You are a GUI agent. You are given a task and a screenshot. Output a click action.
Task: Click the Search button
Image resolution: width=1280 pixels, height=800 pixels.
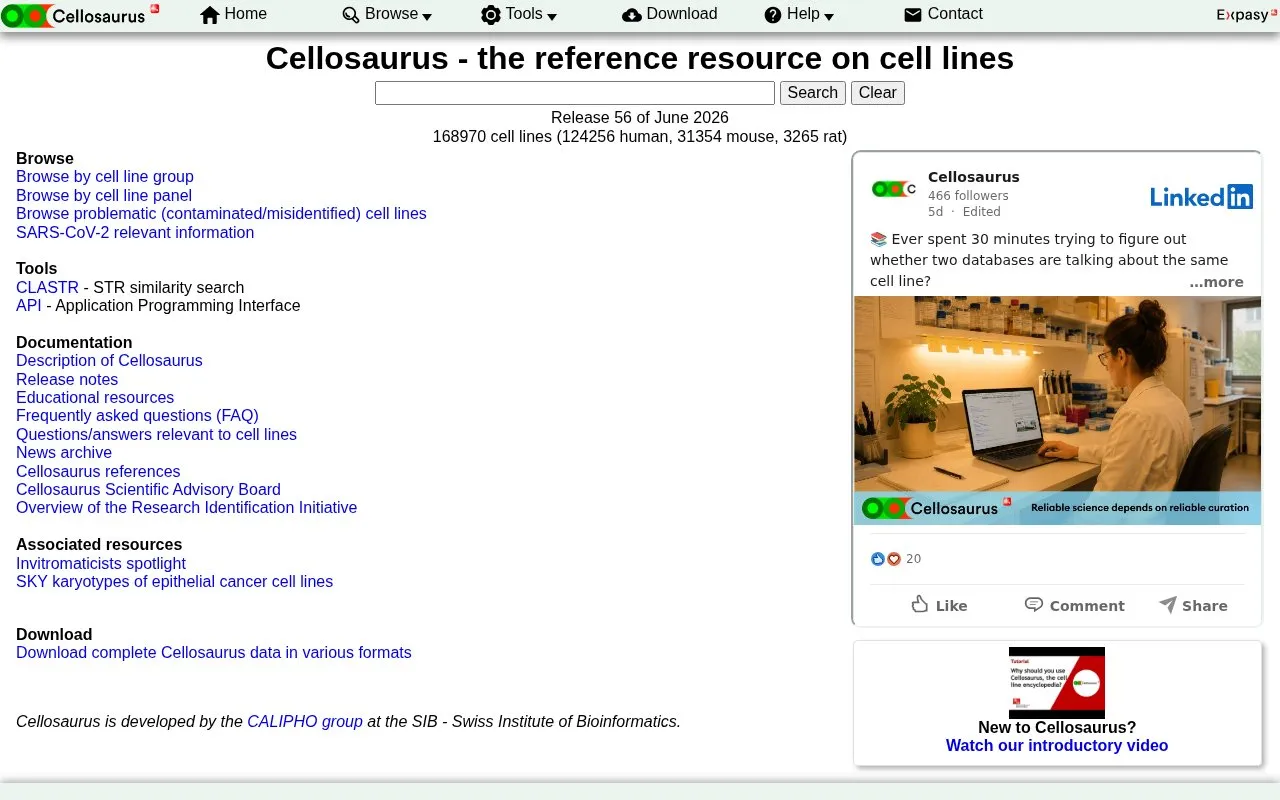click(x=813, y=93)
